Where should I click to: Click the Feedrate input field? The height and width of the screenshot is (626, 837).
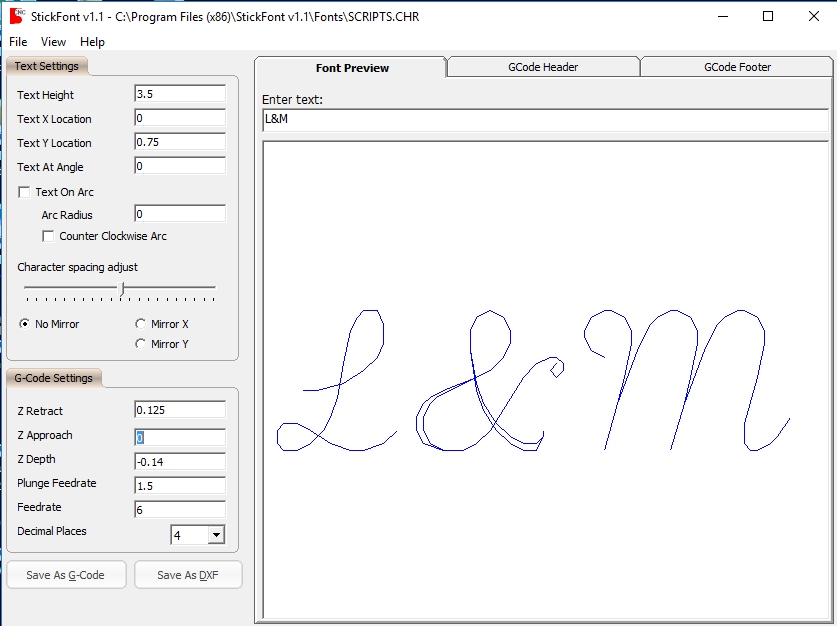pos(180,510)
